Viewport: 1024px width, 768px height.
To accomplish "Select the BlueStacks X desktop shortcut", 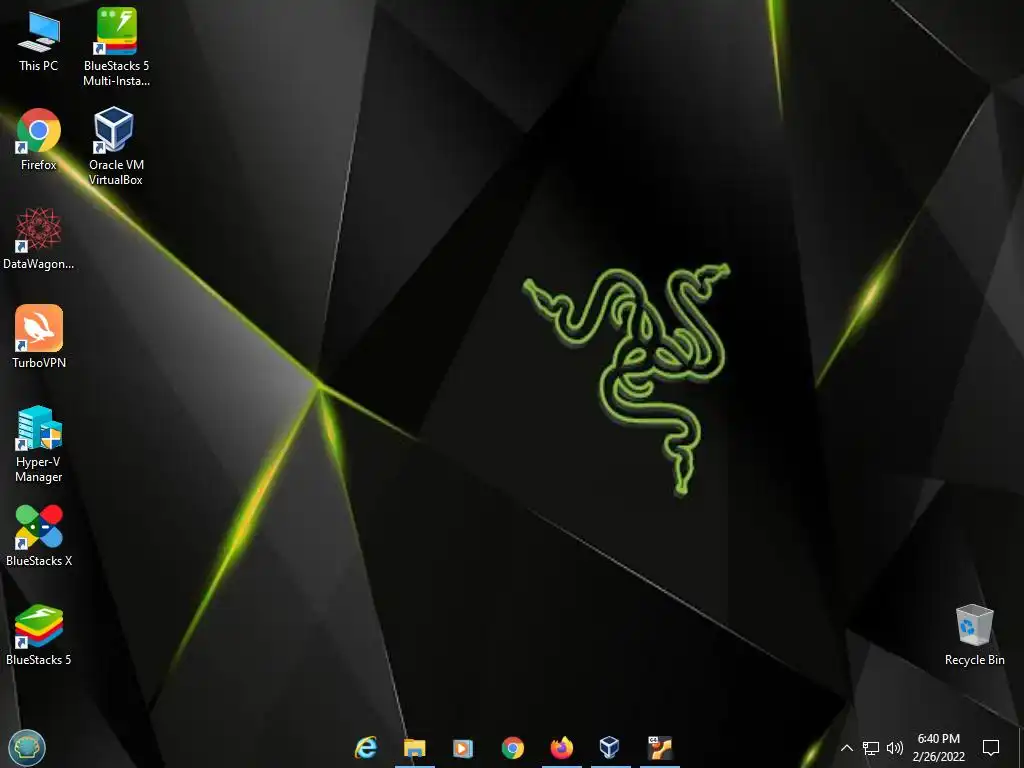I will point(39,536).
